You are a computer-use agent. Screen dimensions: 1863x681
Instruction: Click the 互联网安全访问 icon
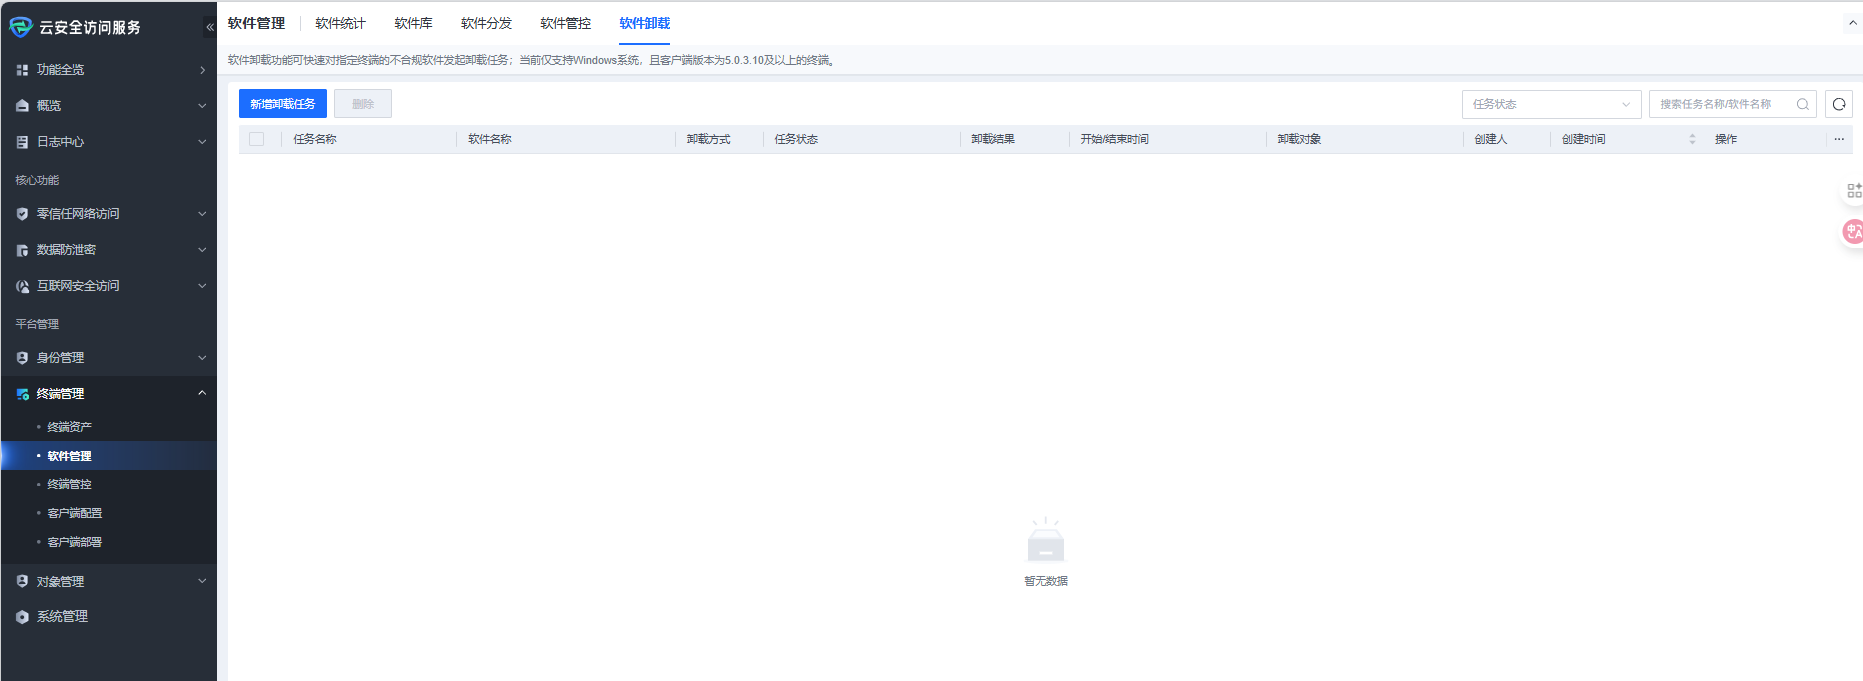pos(22,286)
